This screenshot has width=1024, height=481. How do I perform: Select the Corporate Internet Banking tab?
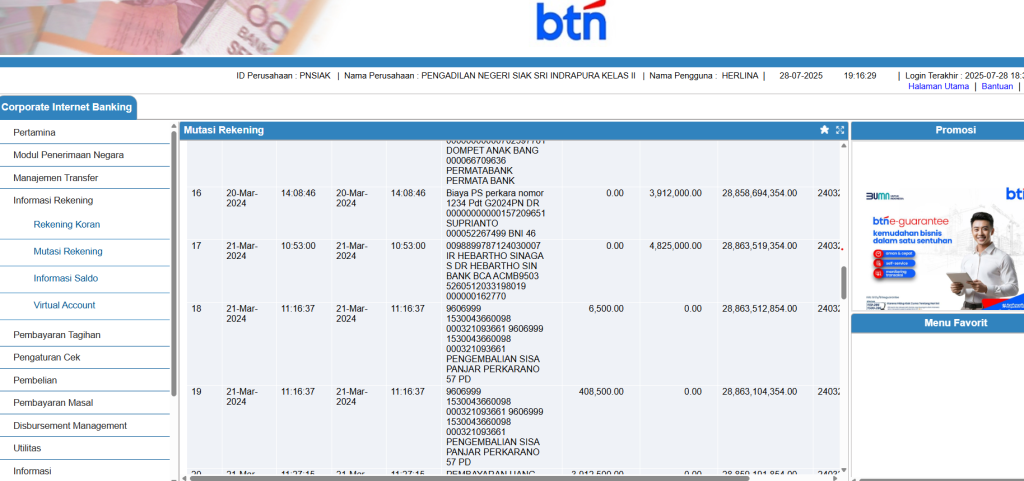click(x=66, y=107)
